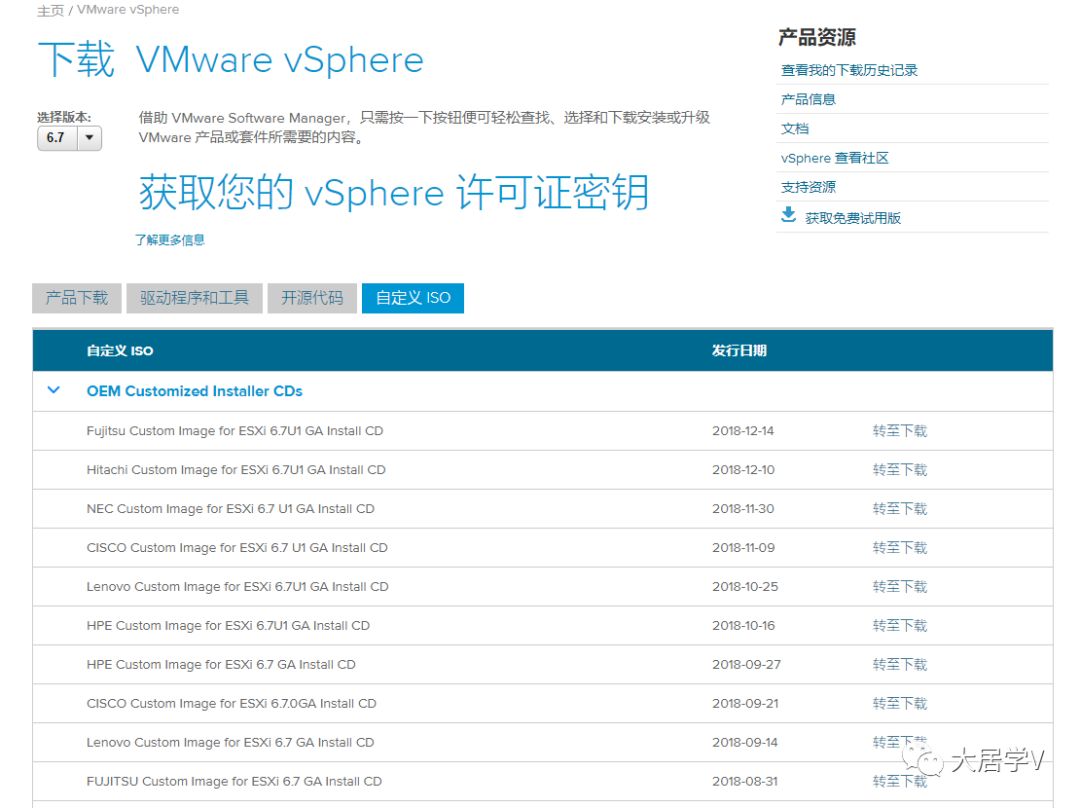Click the 2018-08-31 release date
The height and width of the screenshot is (808, 1080).
click(744, 781)
